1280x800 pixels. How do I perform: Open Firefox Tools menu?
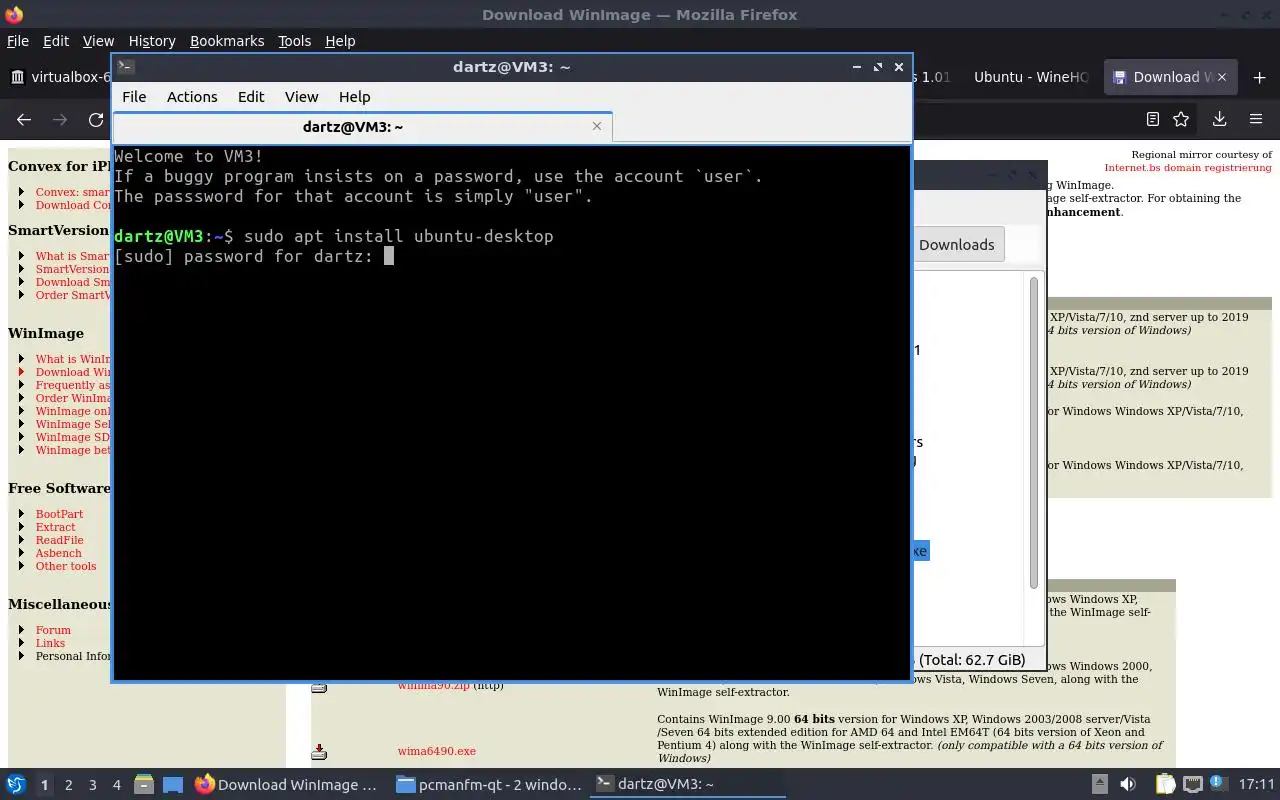[294, 41]
